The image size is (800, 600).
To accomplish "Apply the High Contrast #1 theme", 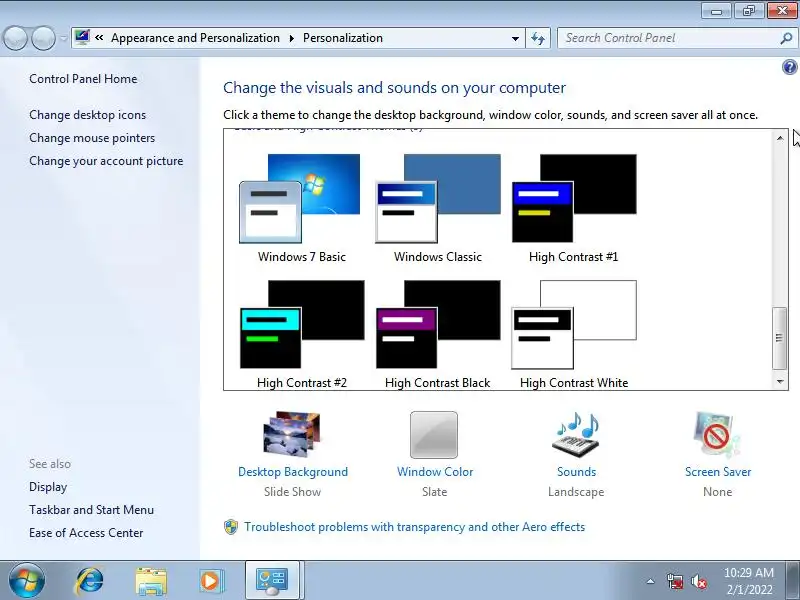I will click(574, 199).
